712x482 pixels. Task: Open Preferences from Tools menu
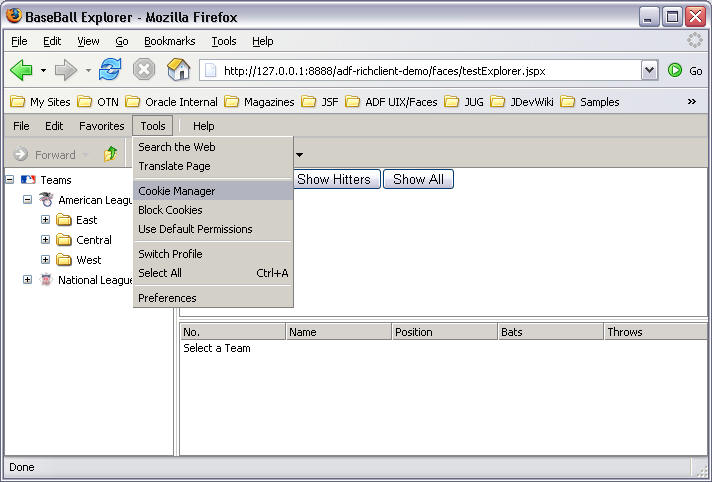tap(213, 298)
